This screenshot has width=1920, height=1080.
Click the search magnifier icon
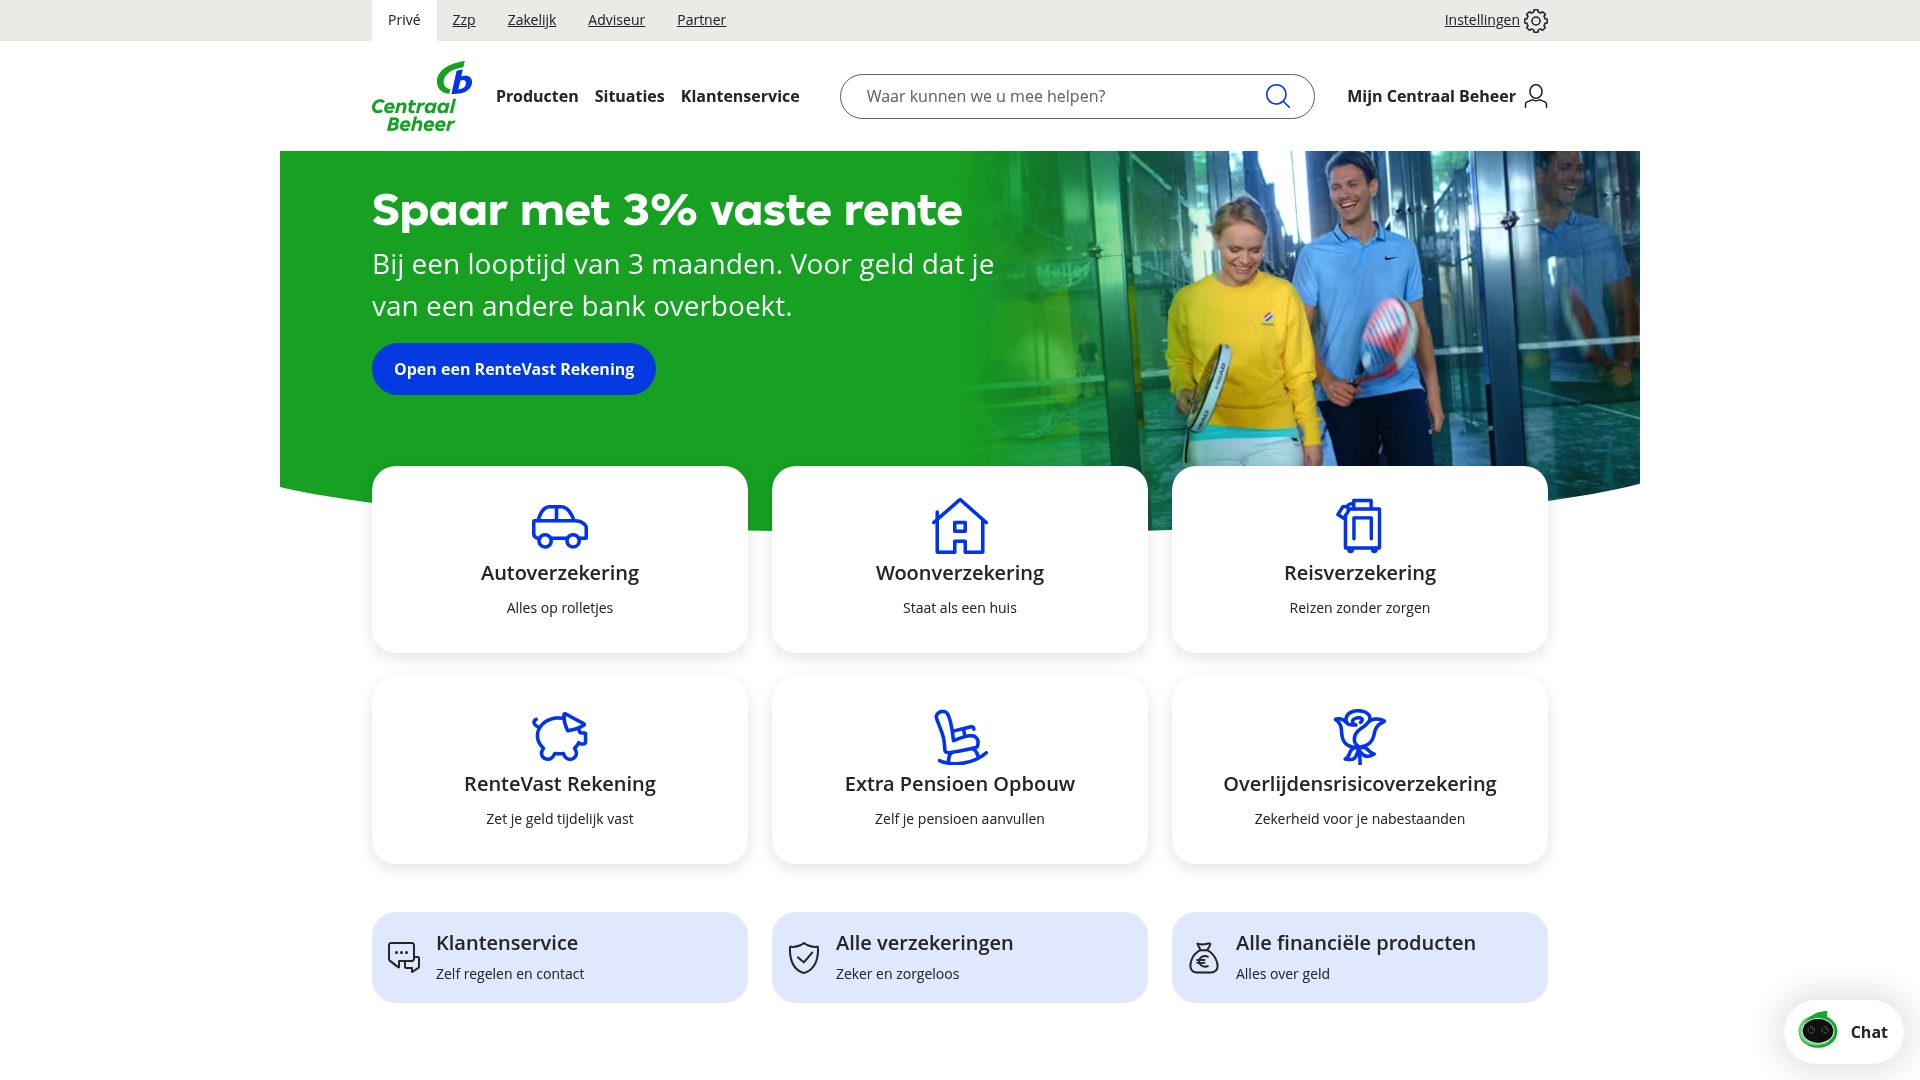pos(1277,96)
